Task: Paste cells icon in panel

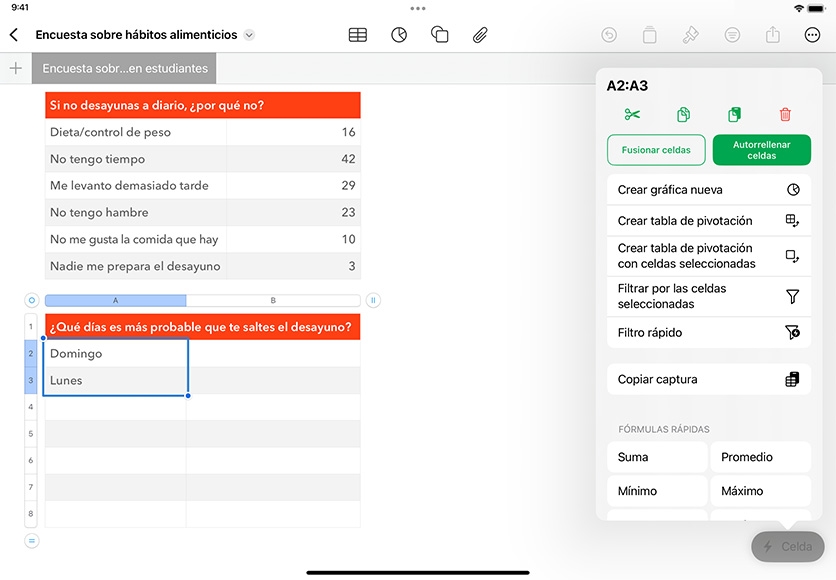Action: [x=734, y=115]
